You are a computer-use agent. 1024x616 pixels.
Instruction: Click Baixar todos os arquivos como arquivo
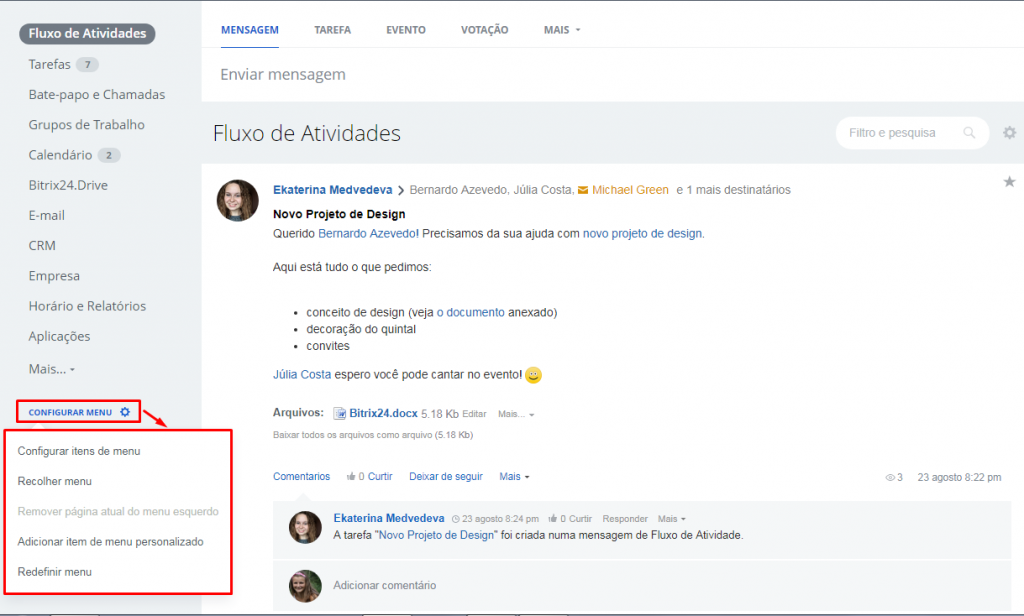[373, 435]
